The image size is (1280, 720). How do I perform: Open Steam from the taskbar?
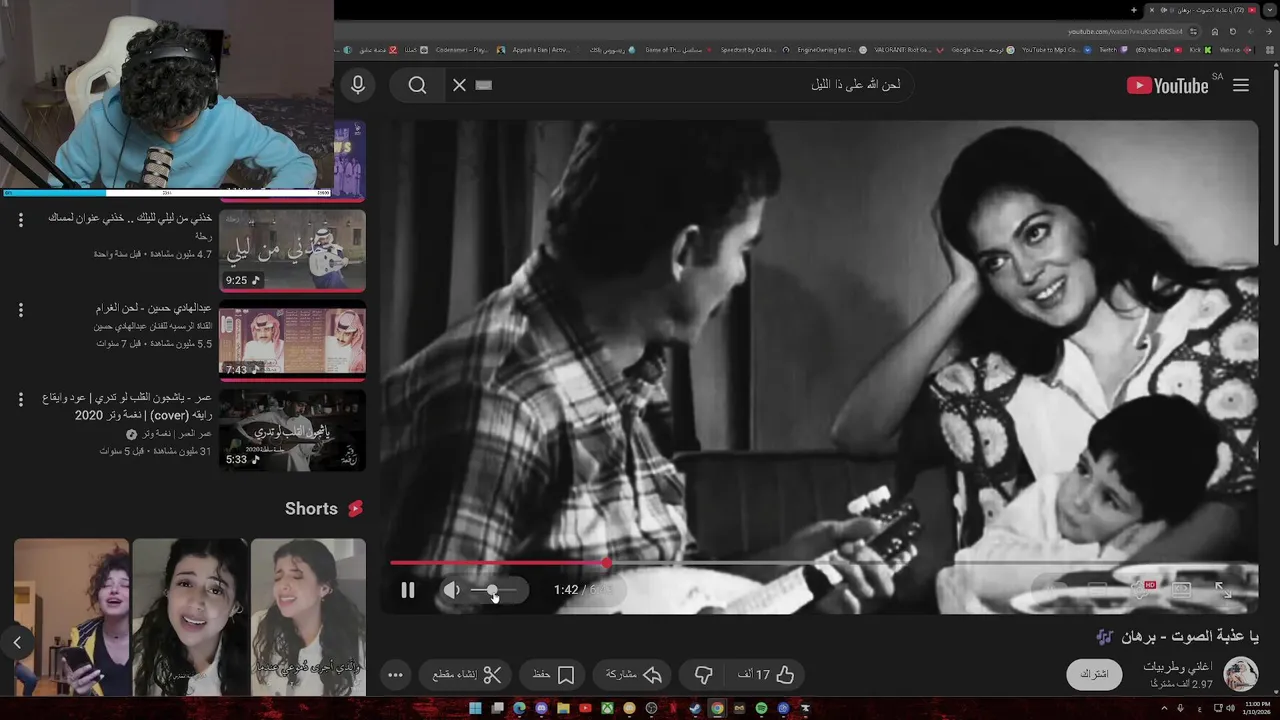click(x=695, y=709)
